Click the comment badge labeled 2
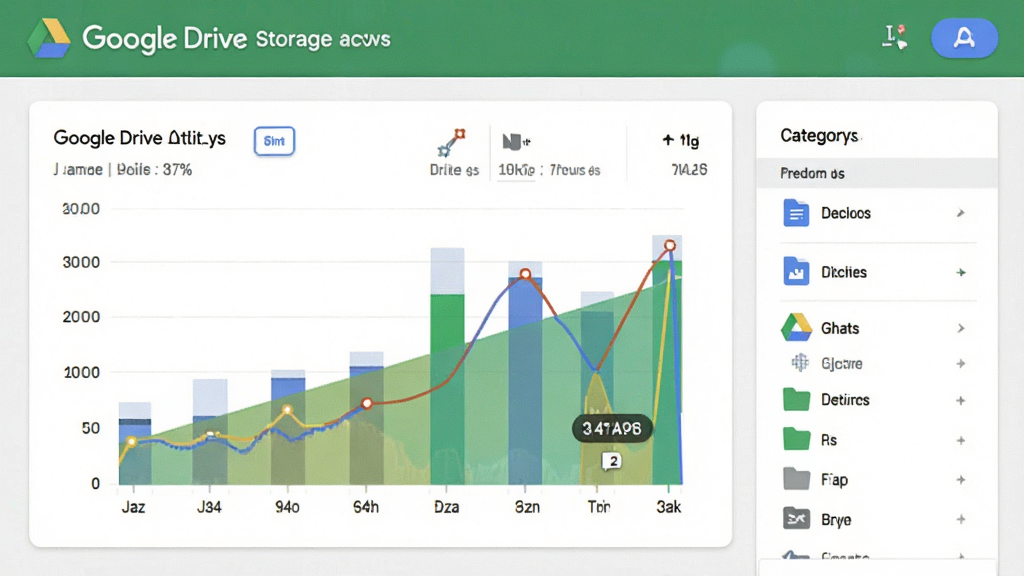 pos(611,461)
